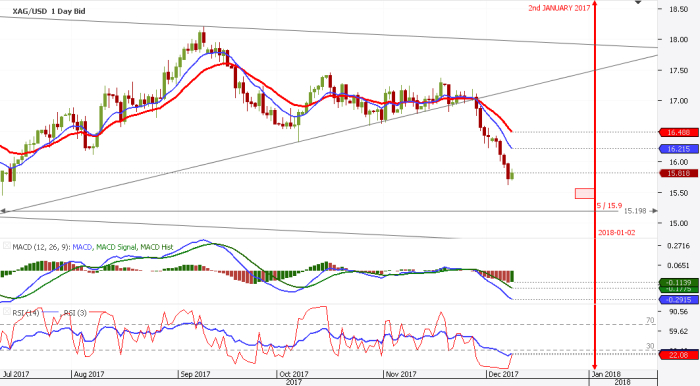Select the blue MACD legend label
Image resolution: width=700 pixels, height=386 pixels.
(x=82, y=247)
